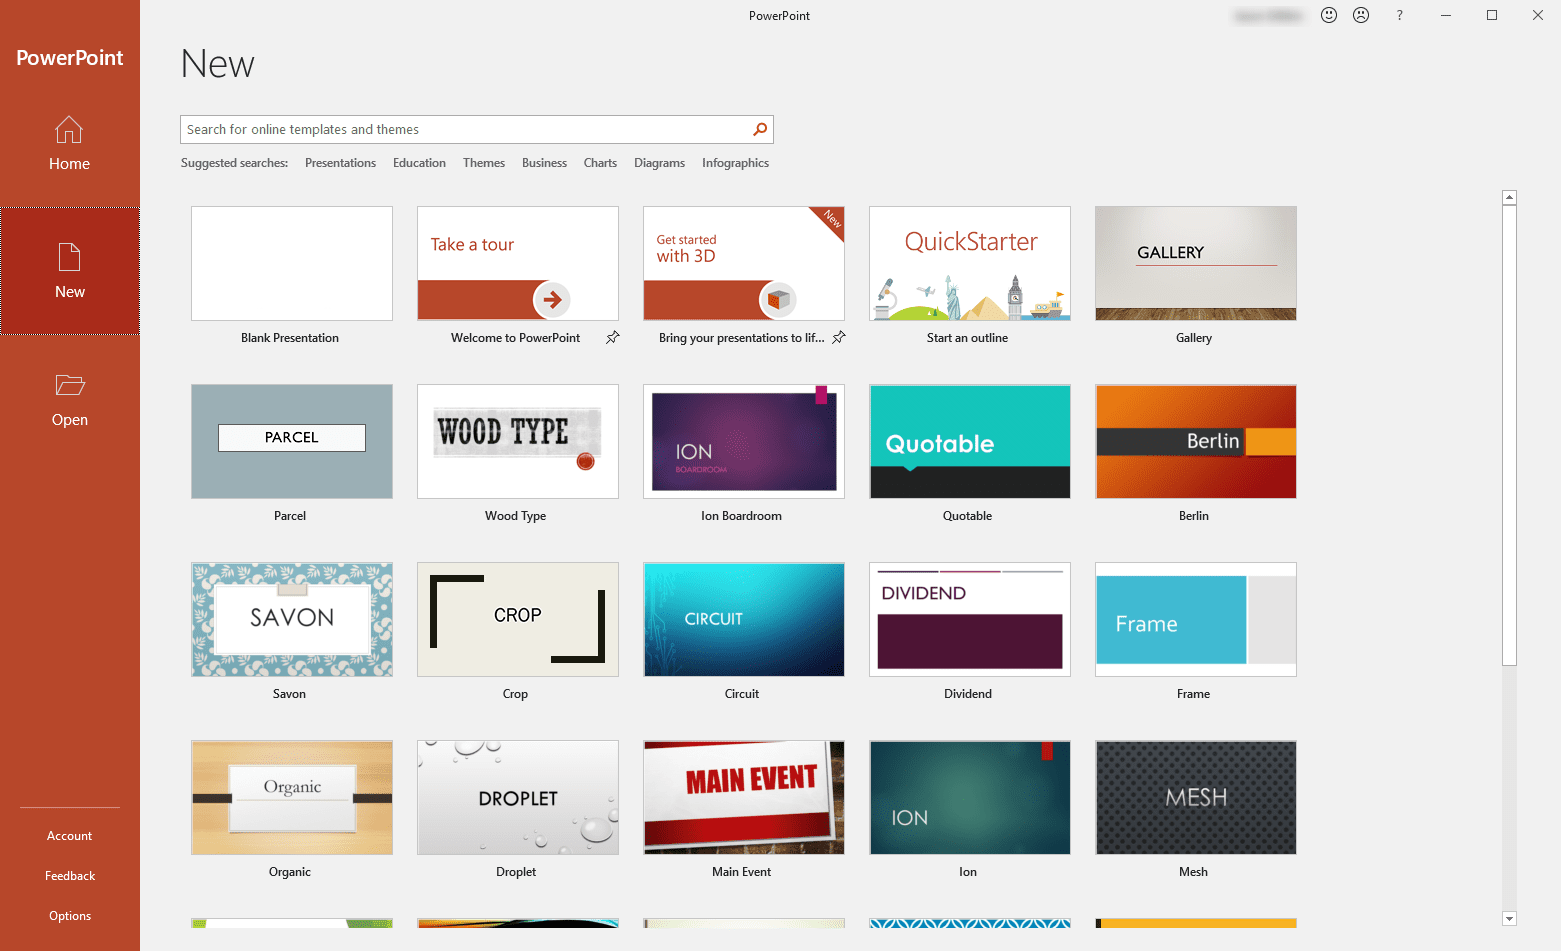The image size is (1561, 951).
Task: Open PowerPoint Options
Action: (x=69, y=915)
